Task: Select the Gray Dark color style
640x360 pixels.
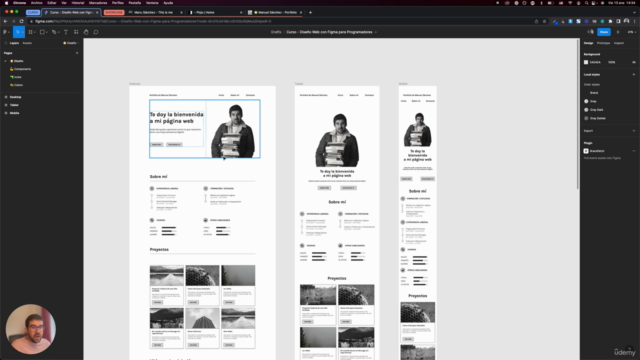Action: (x=594, y=110)
